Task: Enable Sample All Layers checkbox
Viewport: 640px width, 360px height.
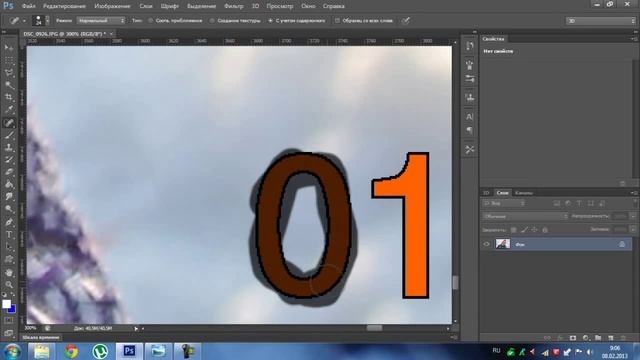Action: coord(337,20)
